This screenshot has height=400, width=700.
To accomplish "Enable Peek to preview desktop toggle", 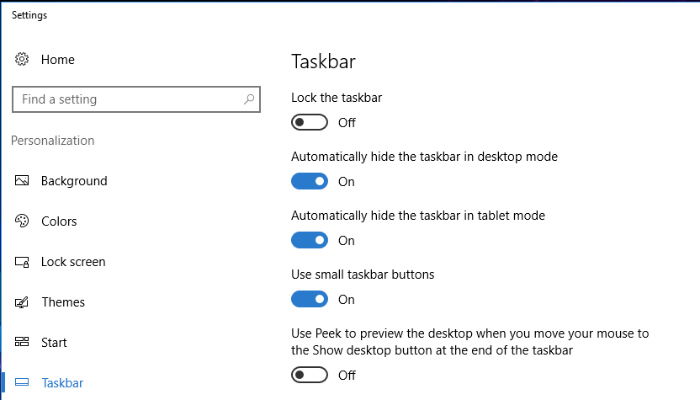I will [x=309, y=375].
